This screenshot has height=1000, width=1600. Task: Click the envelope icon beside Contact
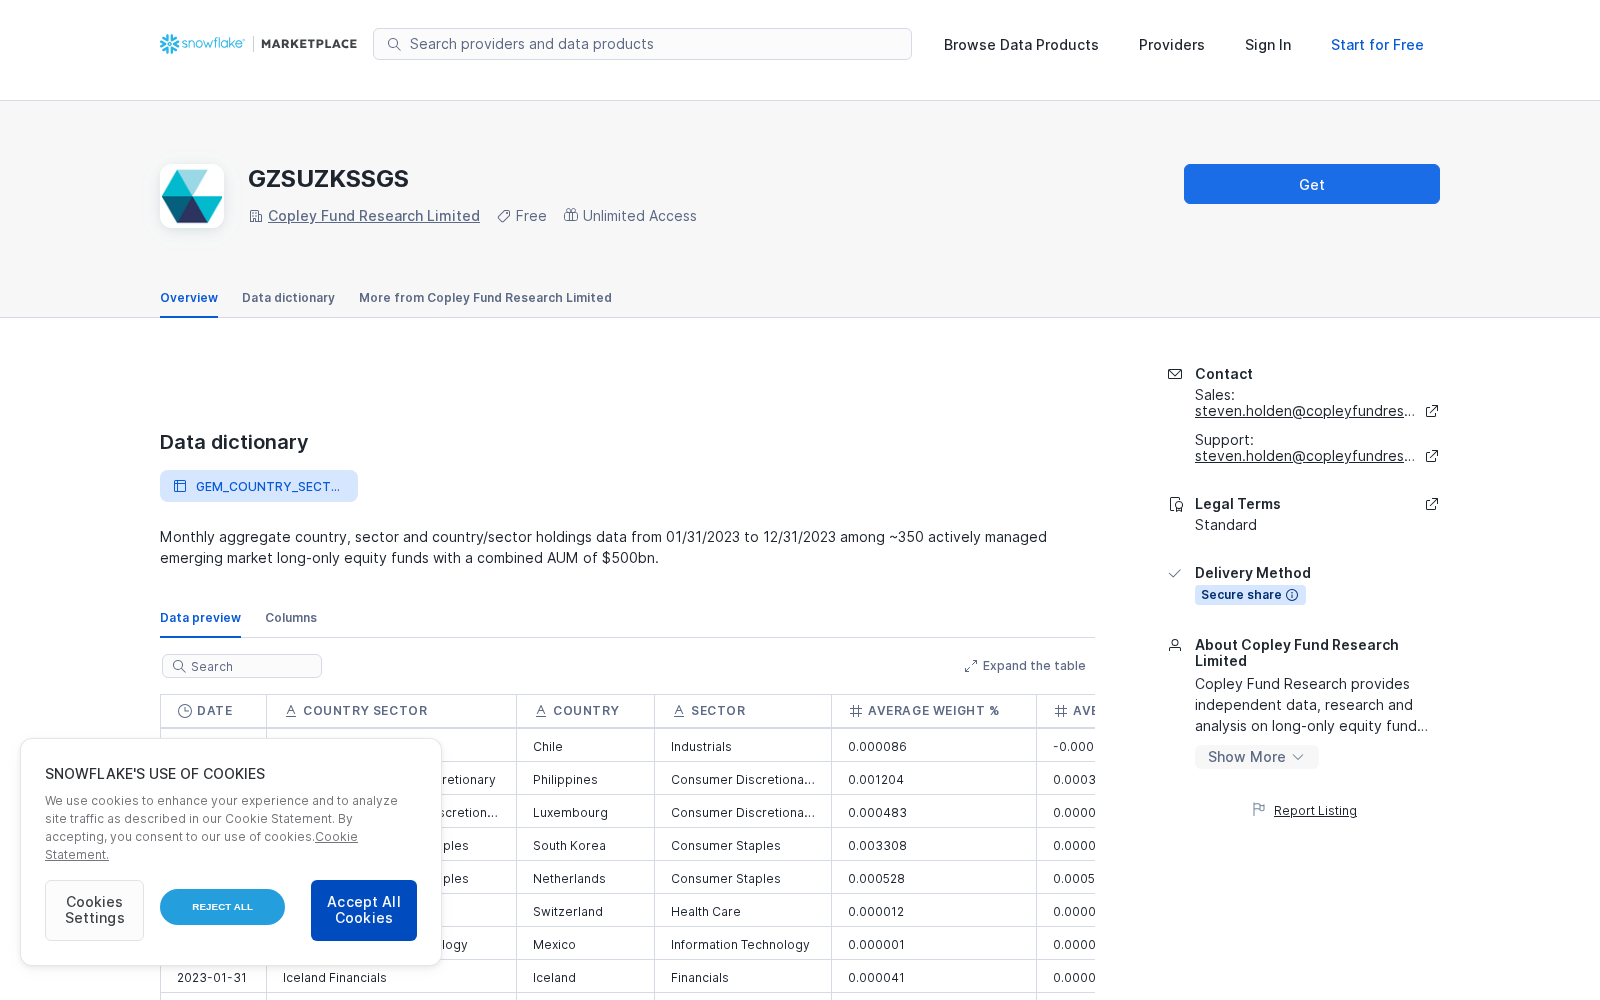tap(1175, 374)
